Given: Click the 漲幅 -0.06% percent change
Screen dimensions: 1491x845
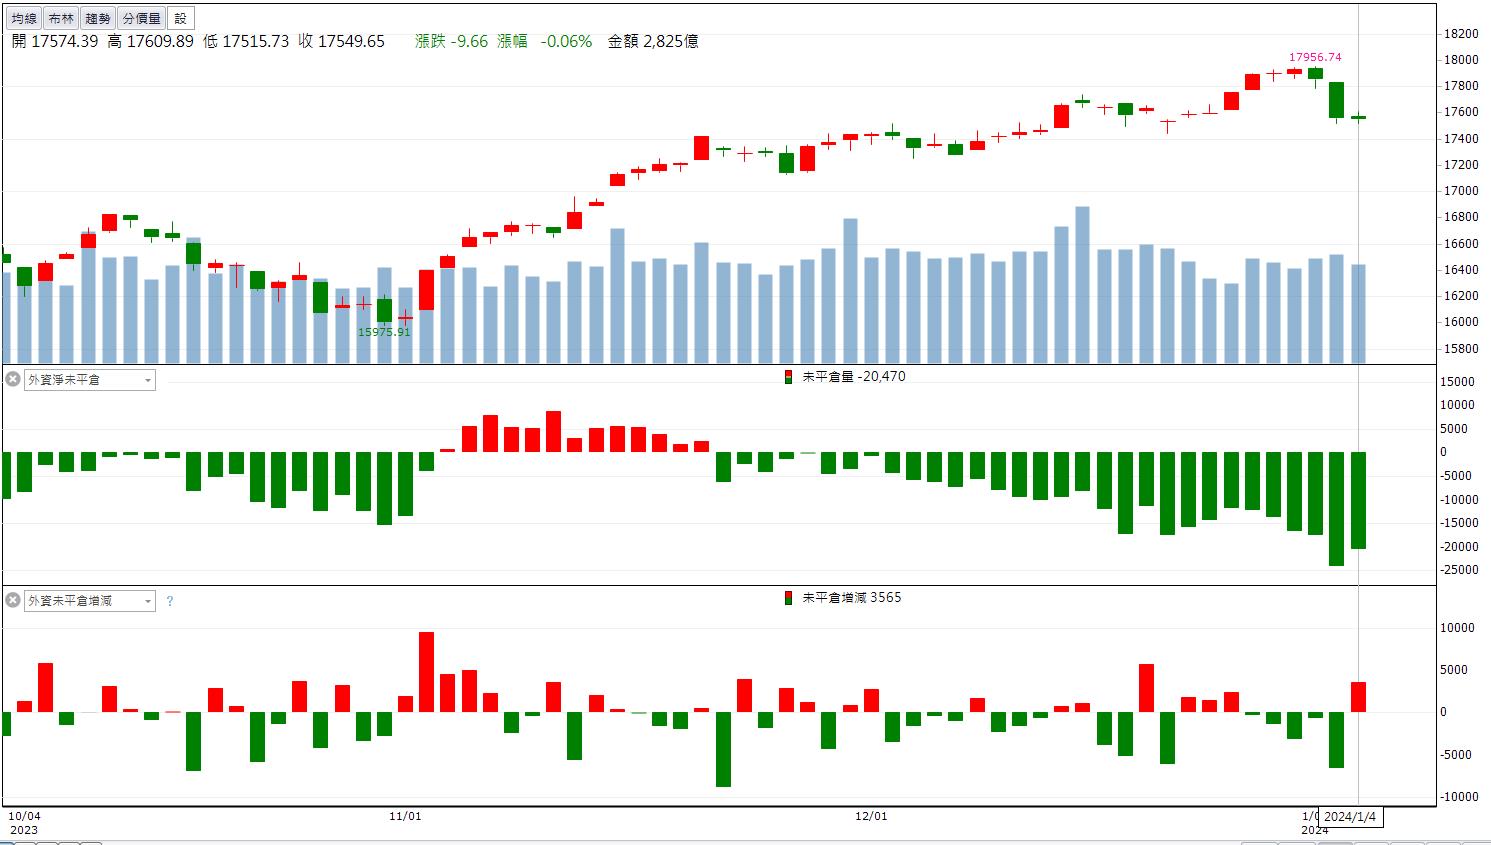Looking at the screenshot, I should tap(545, 42).
